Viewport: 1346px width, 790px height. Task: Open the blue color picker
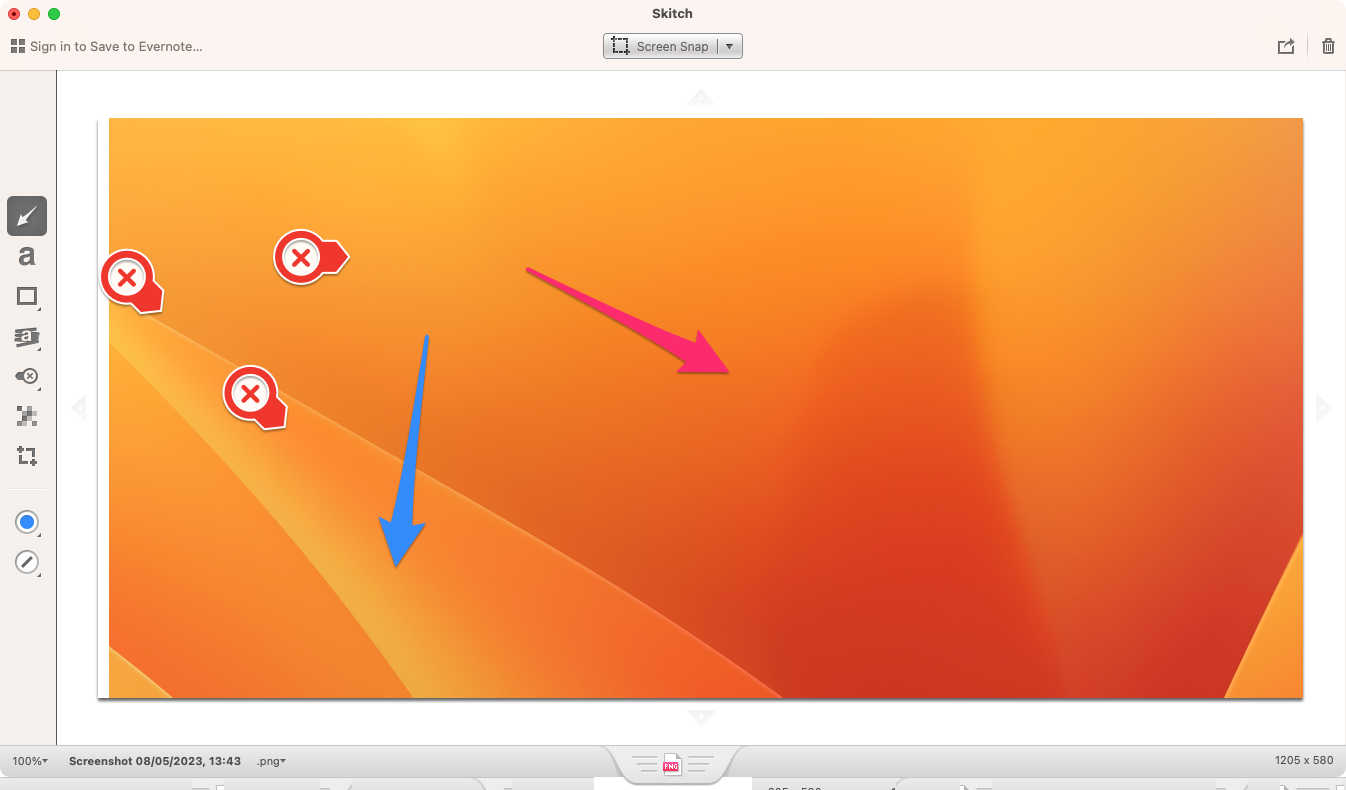(27, 522)
